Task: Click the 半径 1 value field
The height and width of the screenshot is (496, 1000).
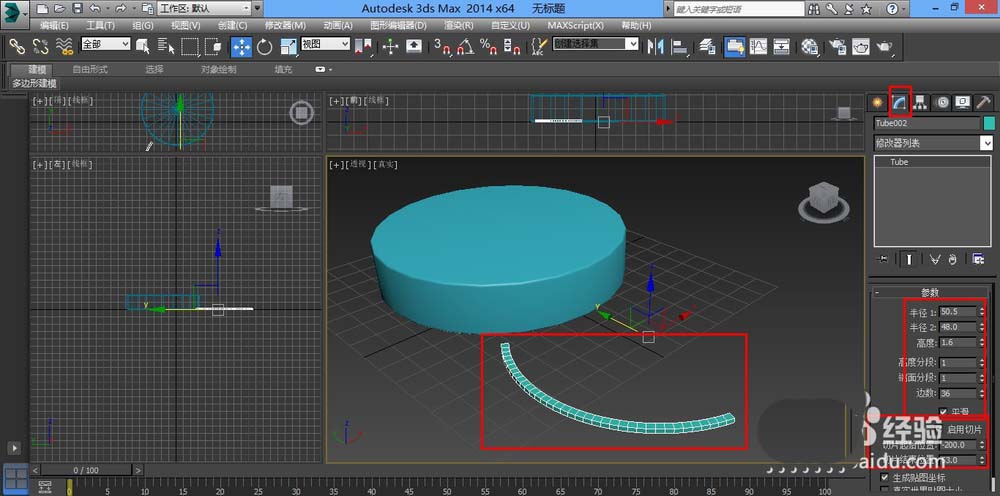Action: tap(958, 311)
